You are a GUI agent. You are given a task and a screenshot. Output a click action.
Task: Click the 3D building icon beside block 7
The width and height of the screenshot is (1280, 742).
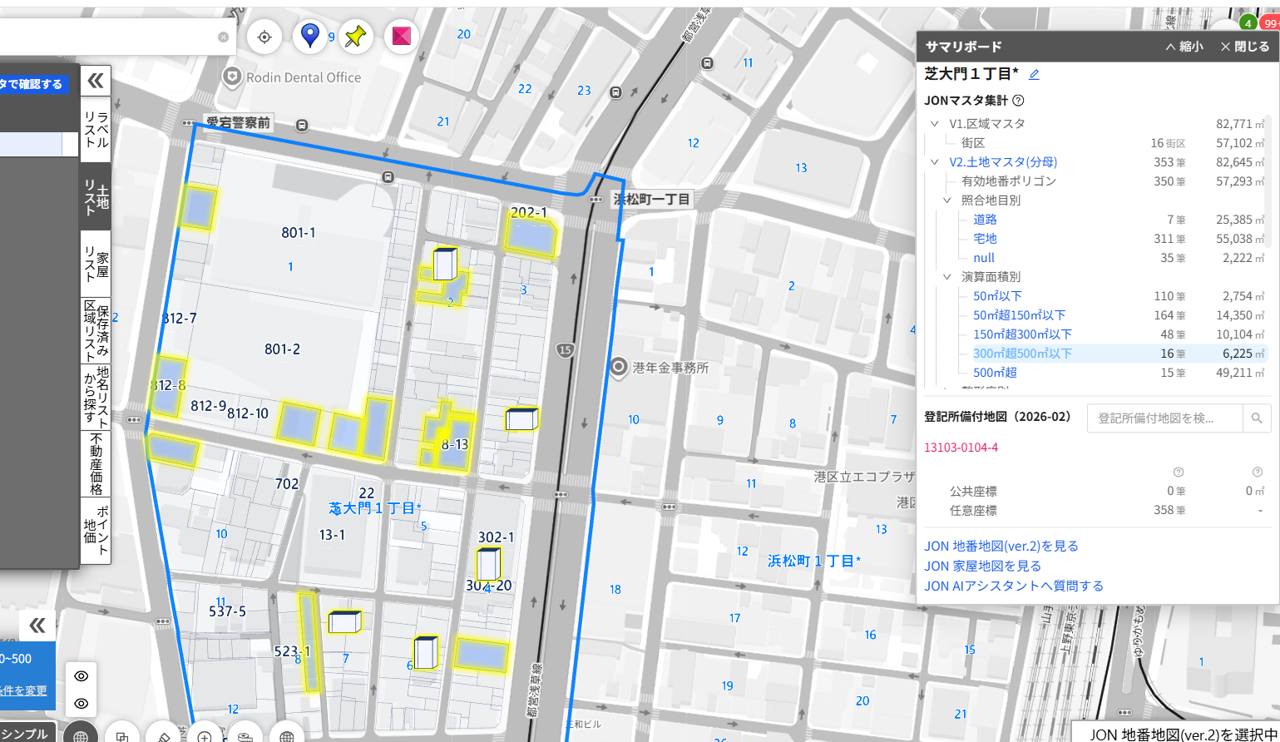tap(345, 622)
